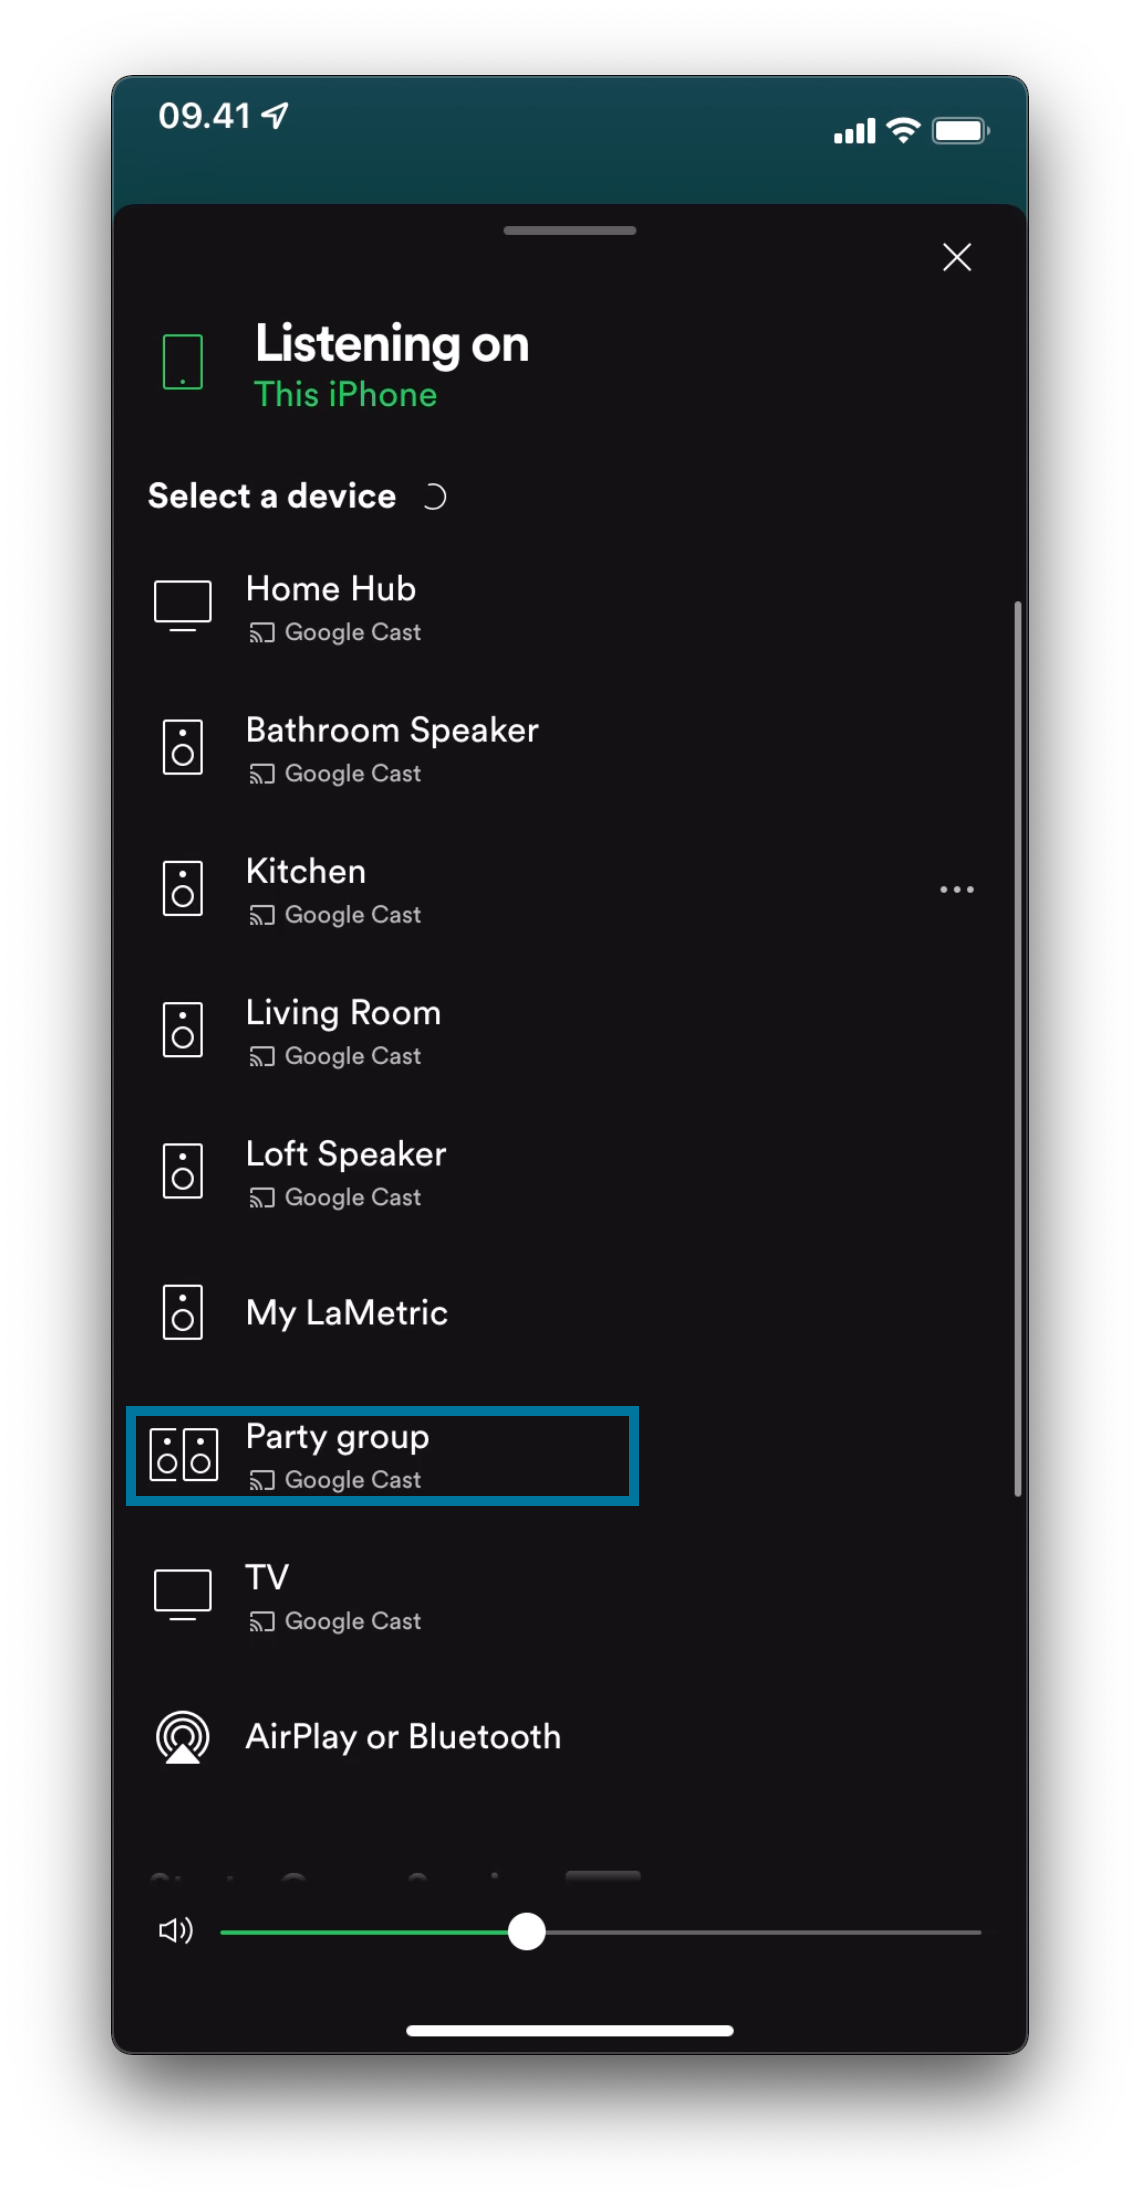Select Kitchen as the playback device
Viewport: 1140px width, 2202px height.
click(x=306, y=888)
